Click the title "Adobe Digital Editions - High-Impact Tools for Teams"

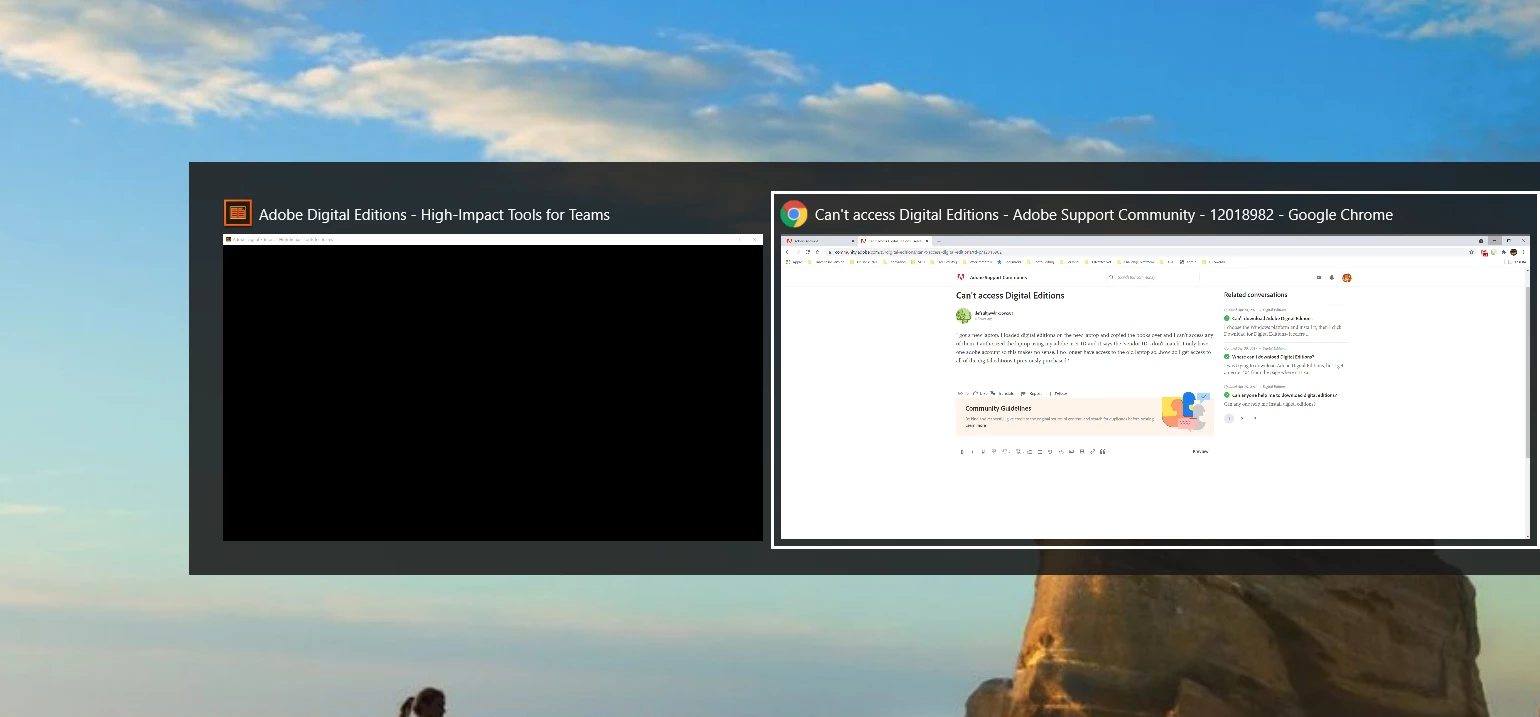coord(434,214)
